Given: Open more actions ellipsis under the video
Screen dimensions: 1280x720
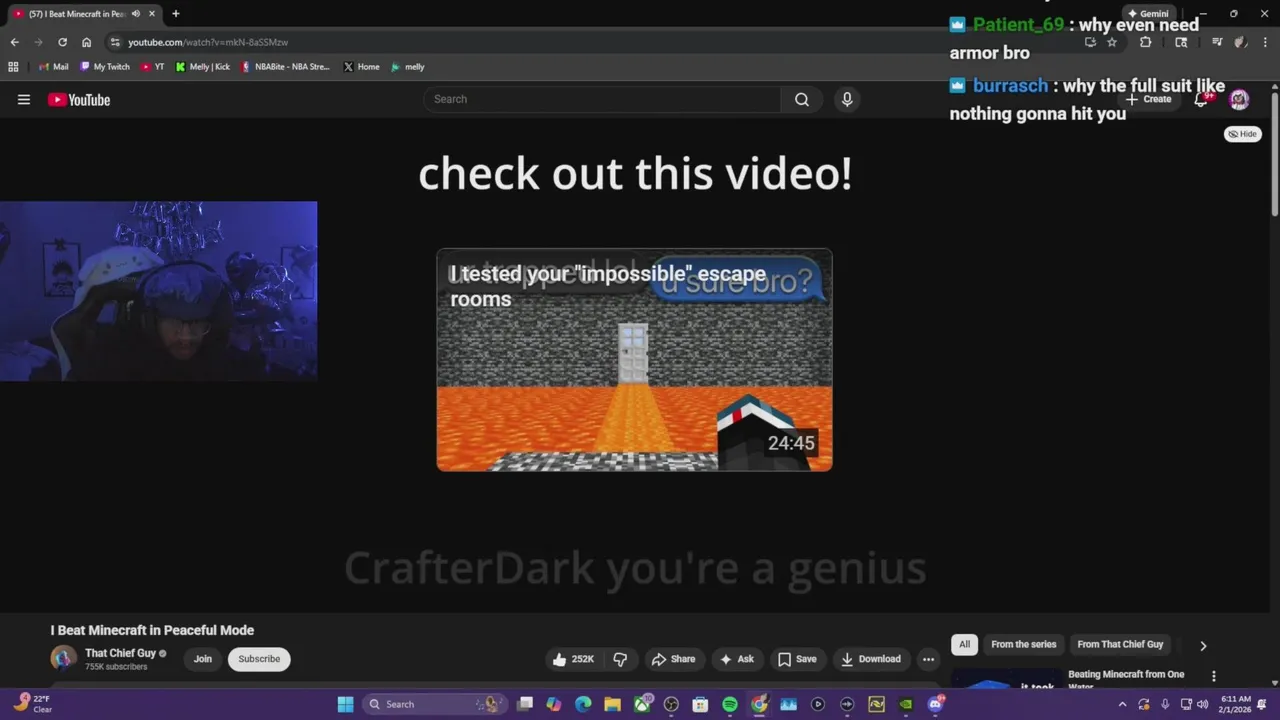Looking at the screenshot, I should [x=928, y=659].
